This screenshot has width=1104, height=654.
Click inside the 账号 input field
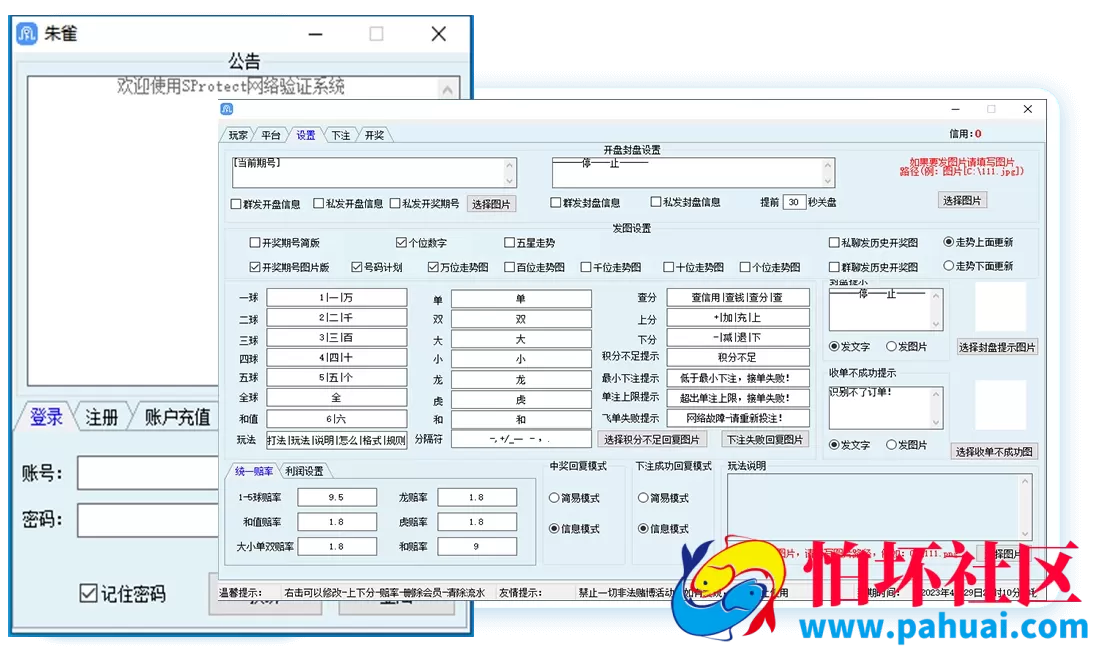[150, 472]
